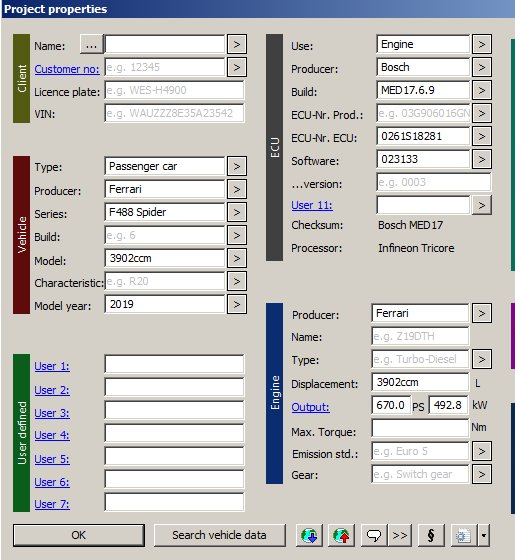This screenshot has width=515, height=560.
Task: Click the Customer no input field
Action: 165,67
